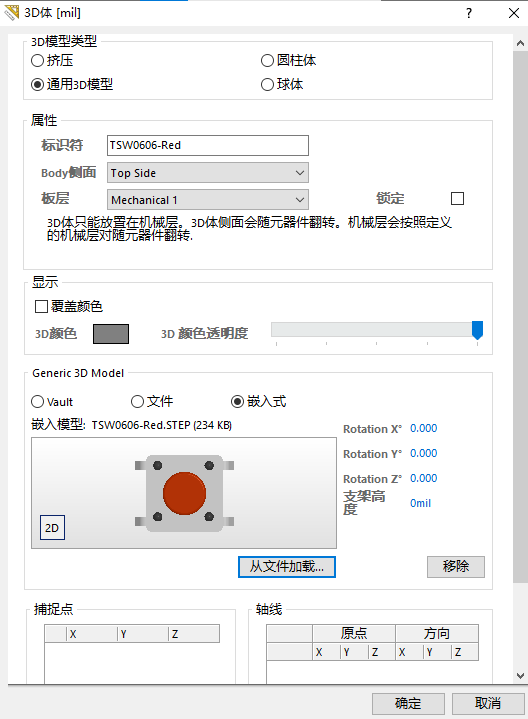Toggle the 锁定 checkbox

(457, 199)
